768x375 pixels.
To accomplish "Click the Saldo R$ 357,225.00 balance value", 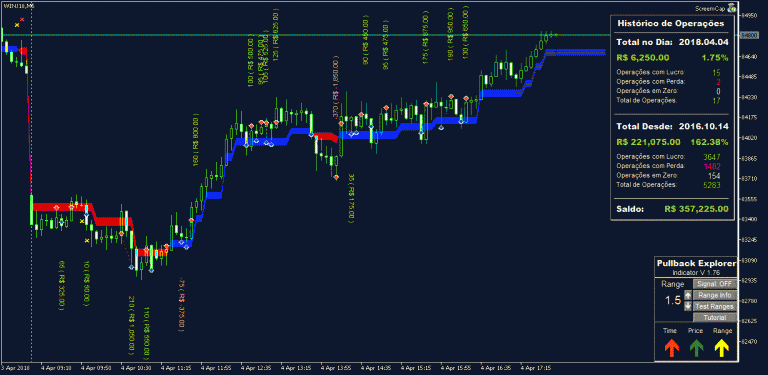I will pos(696,209).
